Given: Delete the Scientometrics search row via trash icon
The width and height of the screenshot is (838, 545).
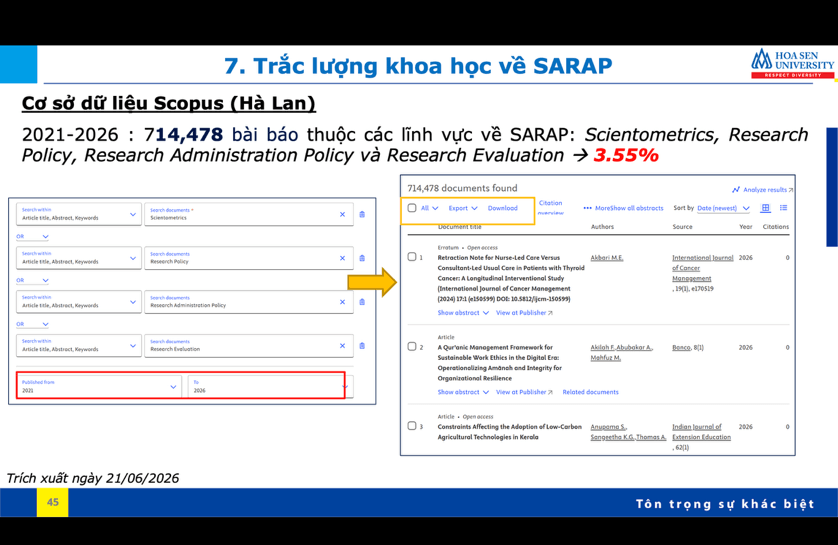Looking at the screenshot, I should pos(362,214).
